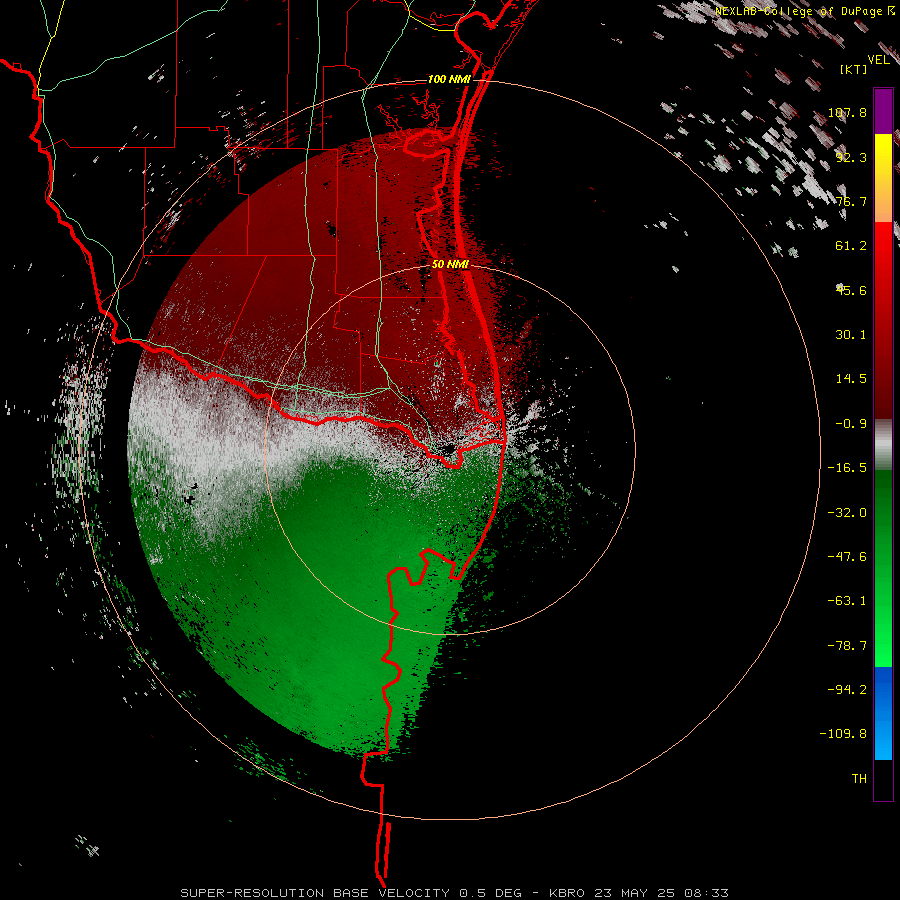Click the VEL legend title

coord(878,60)
